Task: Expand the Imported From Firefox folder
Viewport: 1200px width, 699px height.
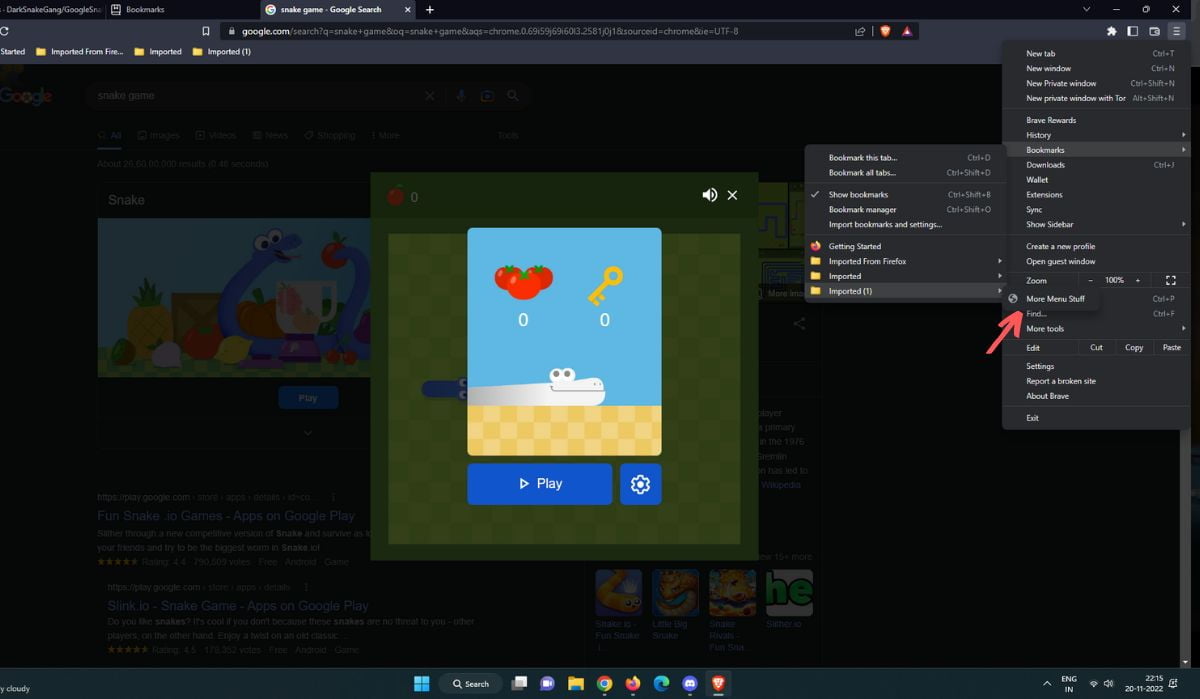Action: coord(867,261)
